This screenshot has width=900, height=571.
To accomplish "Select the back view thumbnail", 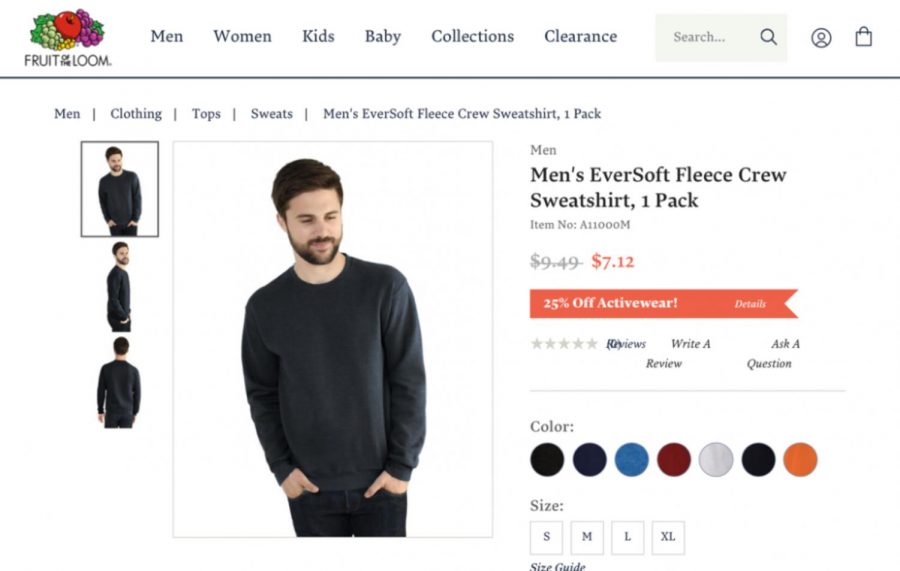I will click(x=119, y=382).
